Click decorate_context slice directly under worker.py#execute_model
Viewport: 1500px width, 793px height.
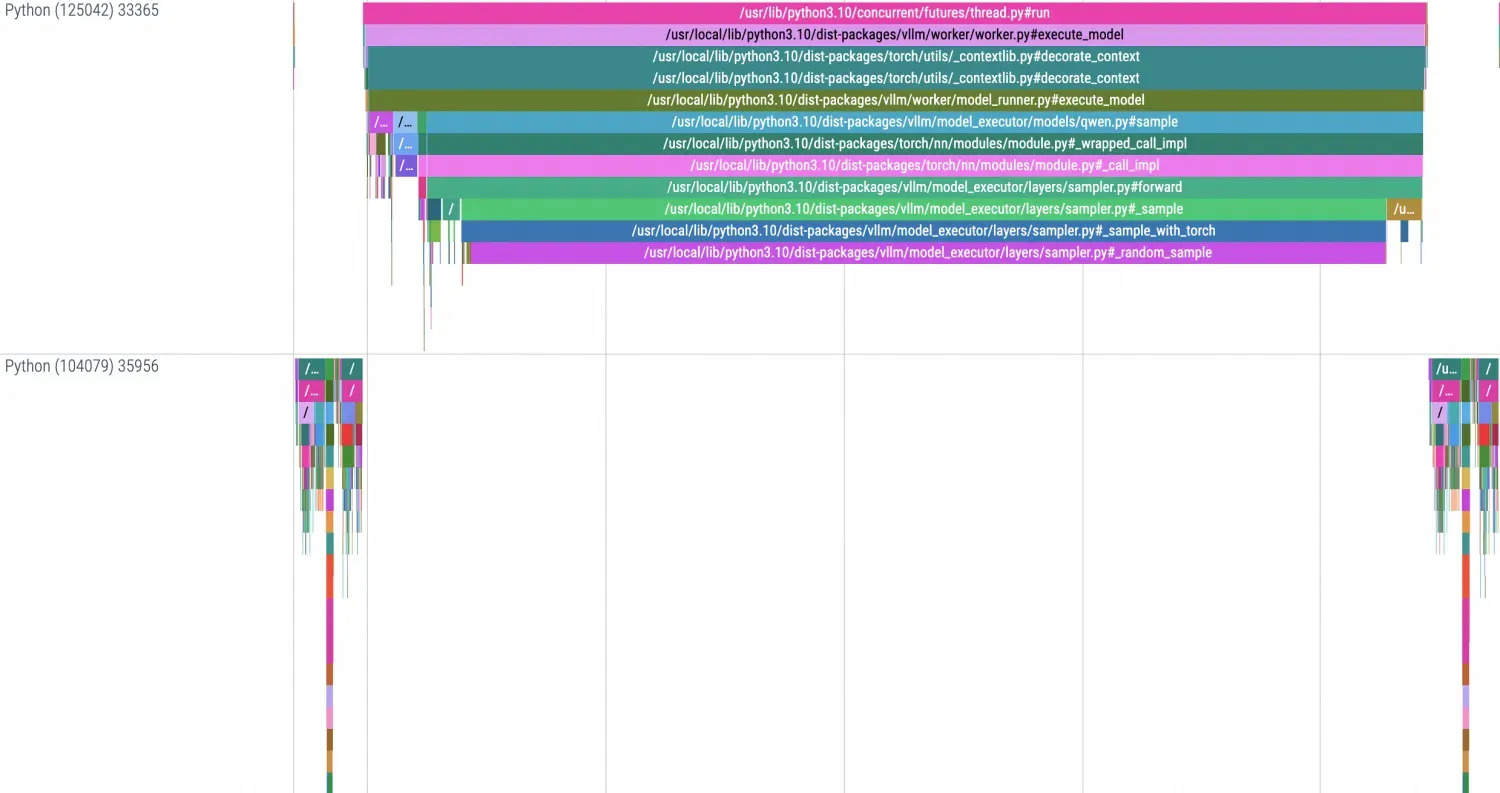[x=896, y=56]
